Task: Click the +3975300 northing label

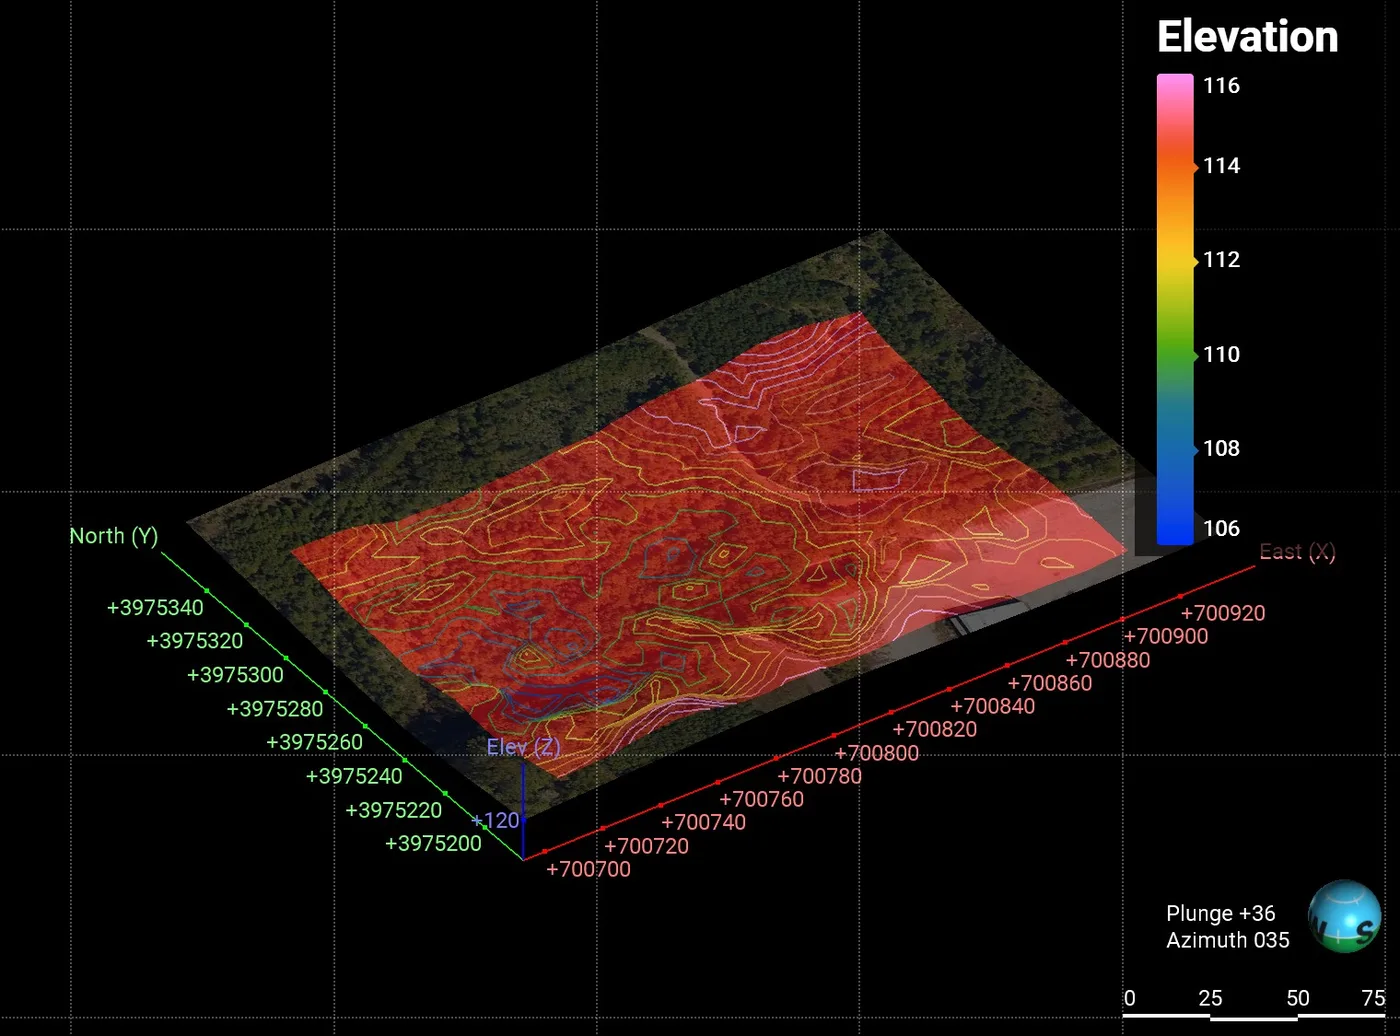Action: pos(235,676)
